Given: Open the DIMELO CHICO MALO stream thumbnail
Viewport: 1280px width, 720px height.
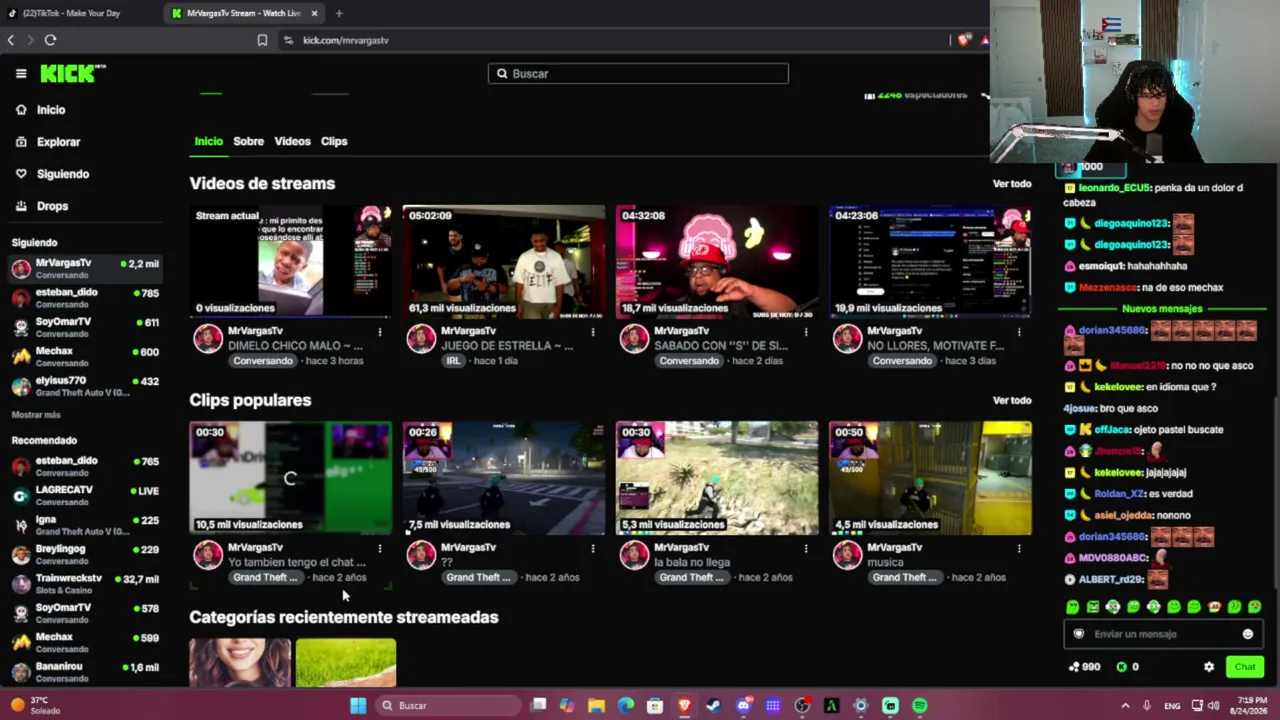Looking at the screenshot, I should coord(291,262).
